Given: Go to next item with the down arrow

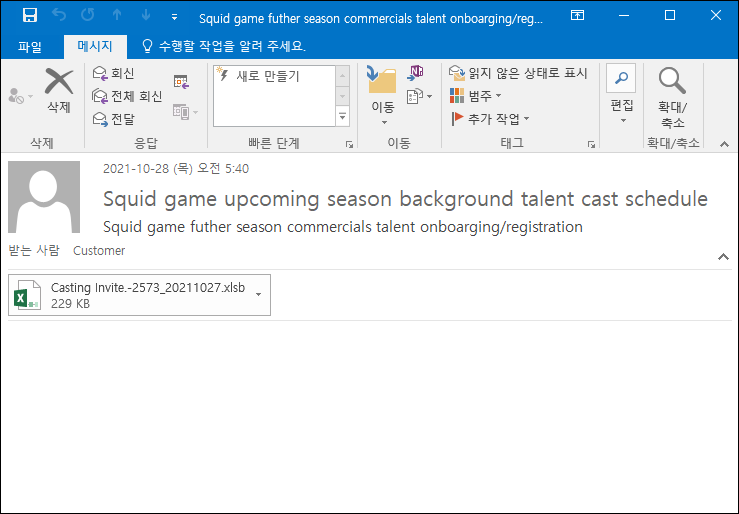Looking at the screenshot, I should [146, 16].
